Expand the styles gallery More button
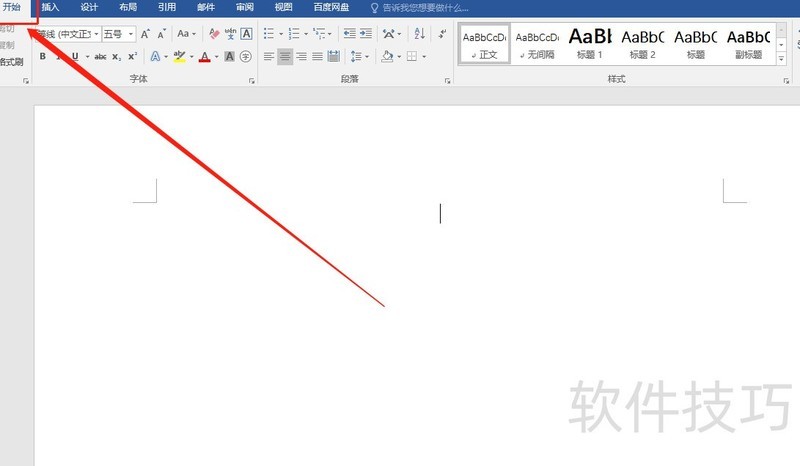Screen dimensions: 800x466 pyautogui.click(x=781, y=59)
